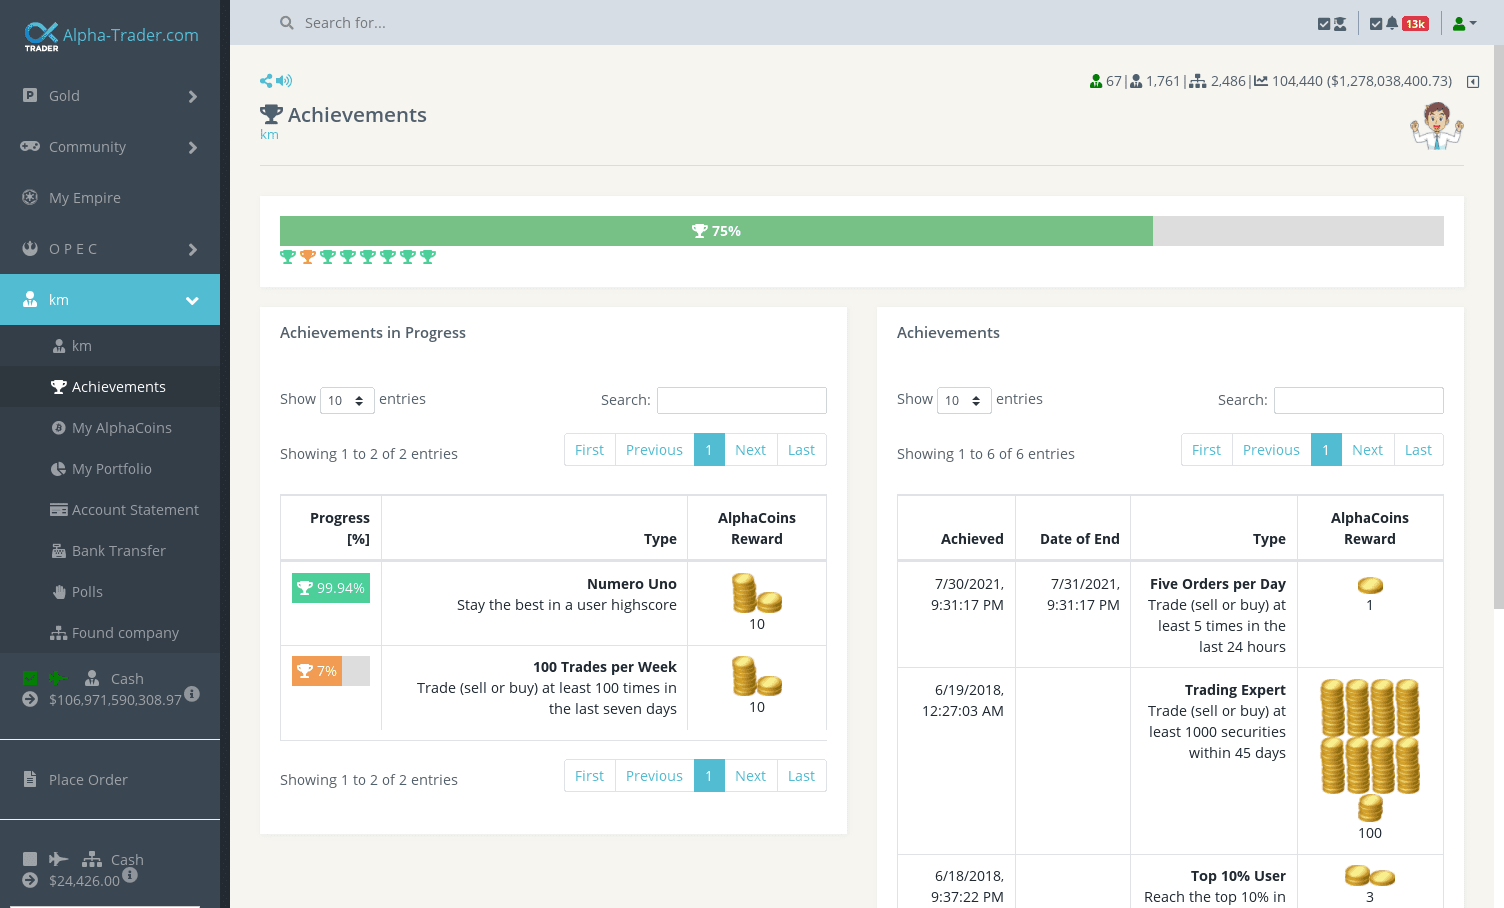Click info icon next to $24,426.00

click(130, 875)
